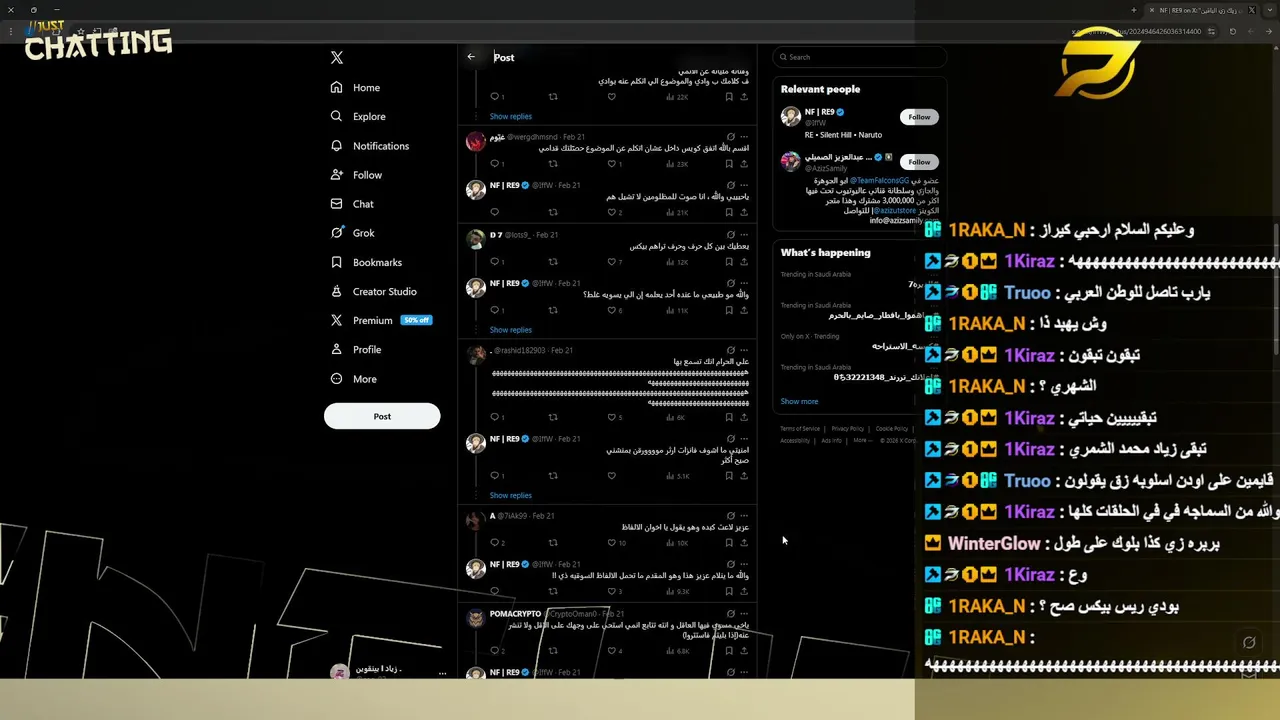
Task: Click the Creator Studio sidebar icon
Action: pos(337,291)
